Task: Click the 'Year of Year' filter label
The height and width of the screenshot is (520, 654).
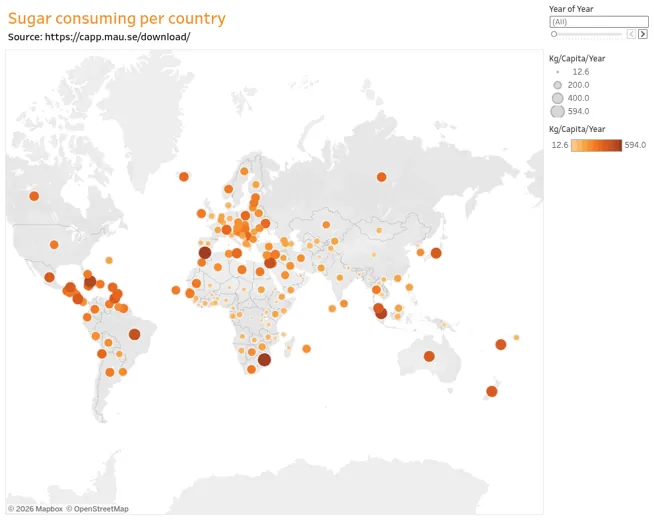Action: pyautogui.click(x=571, y=9)
